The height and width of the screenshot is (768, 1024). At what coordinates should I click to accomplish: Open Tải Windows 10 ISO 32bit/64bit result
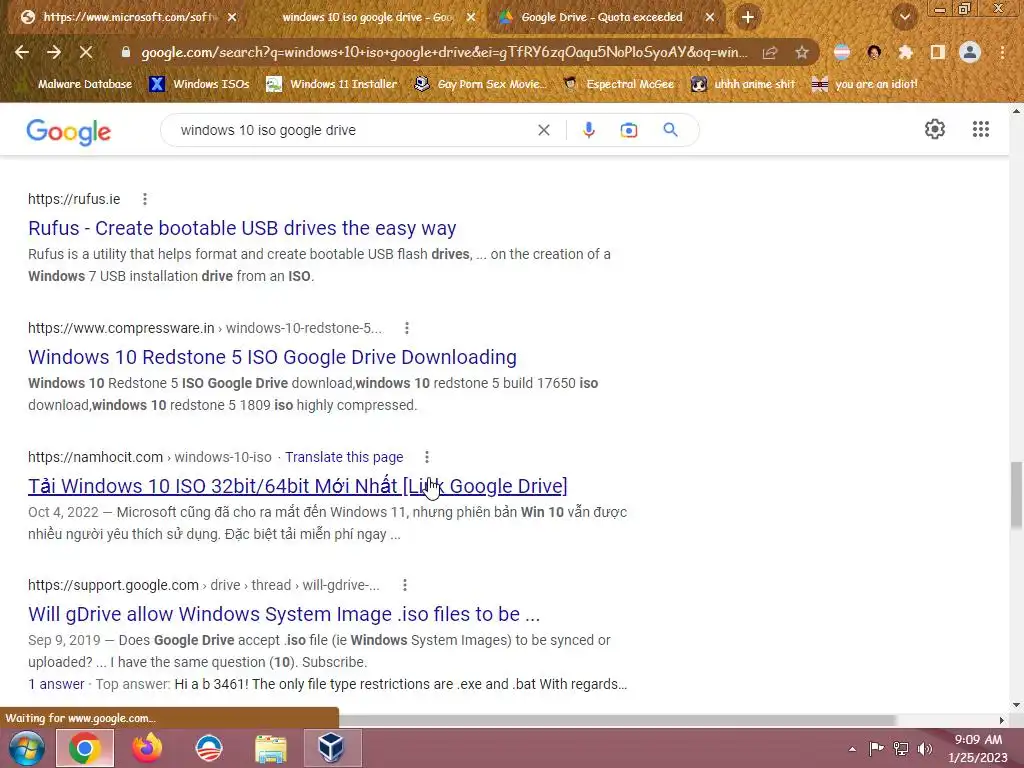298,486
